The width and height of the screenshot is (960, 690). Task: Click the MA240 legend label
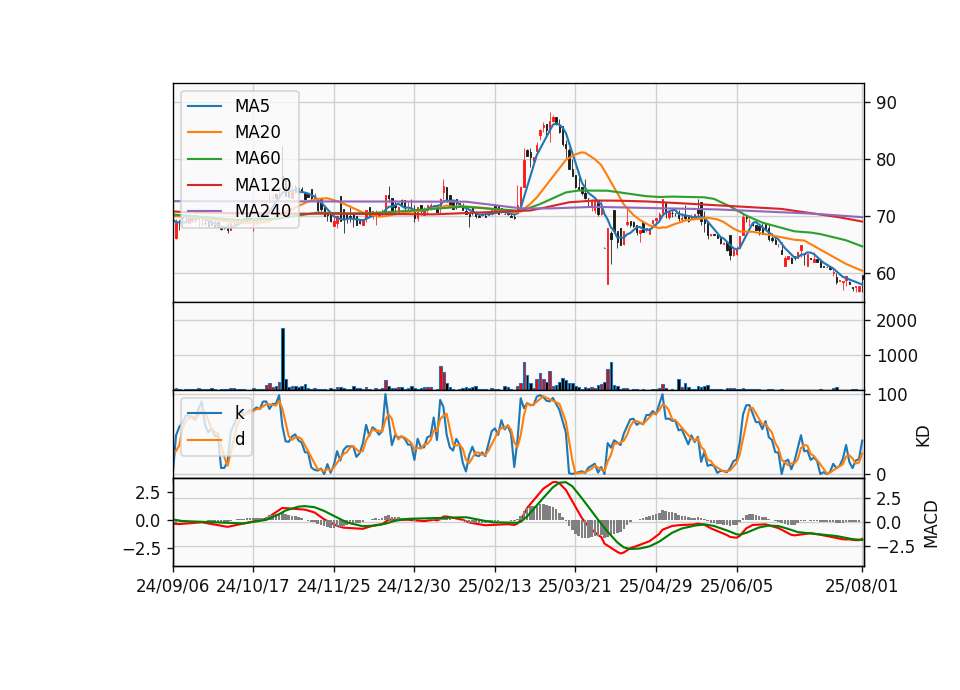pyautogui.click(x=263, y=211)
